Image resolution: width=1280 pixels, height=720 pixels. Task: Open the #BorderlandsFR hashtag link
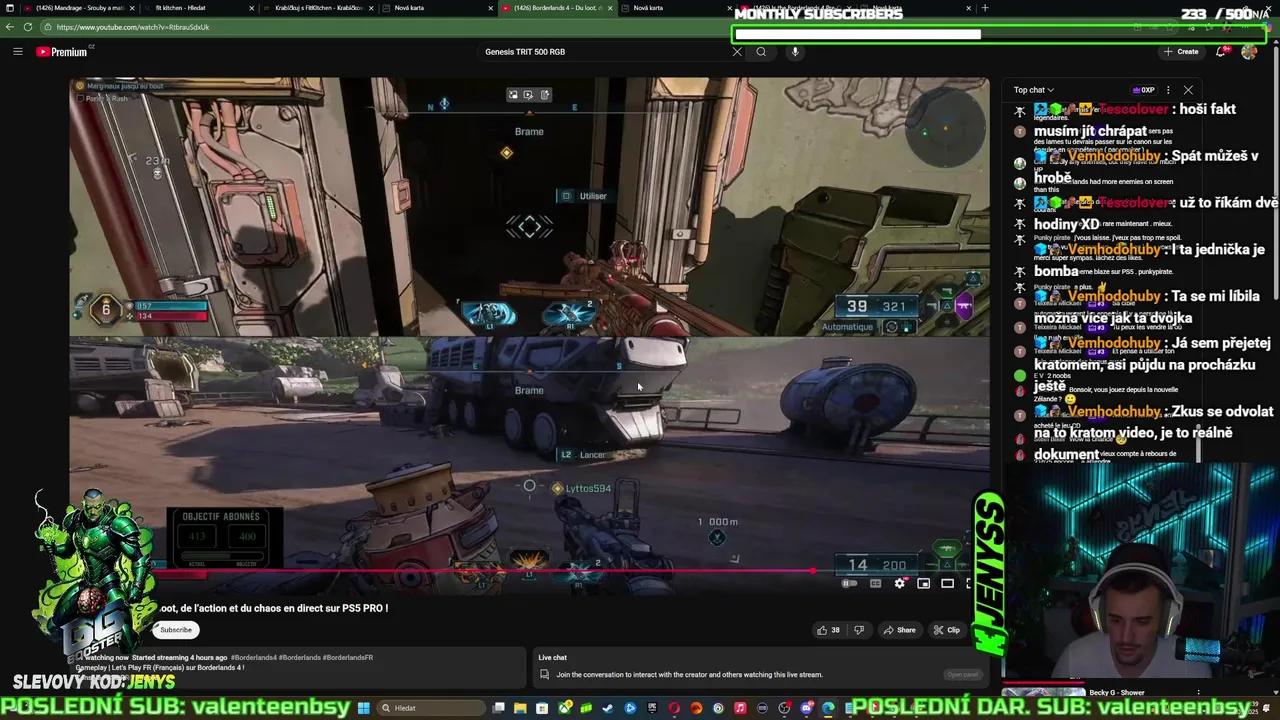348,658
